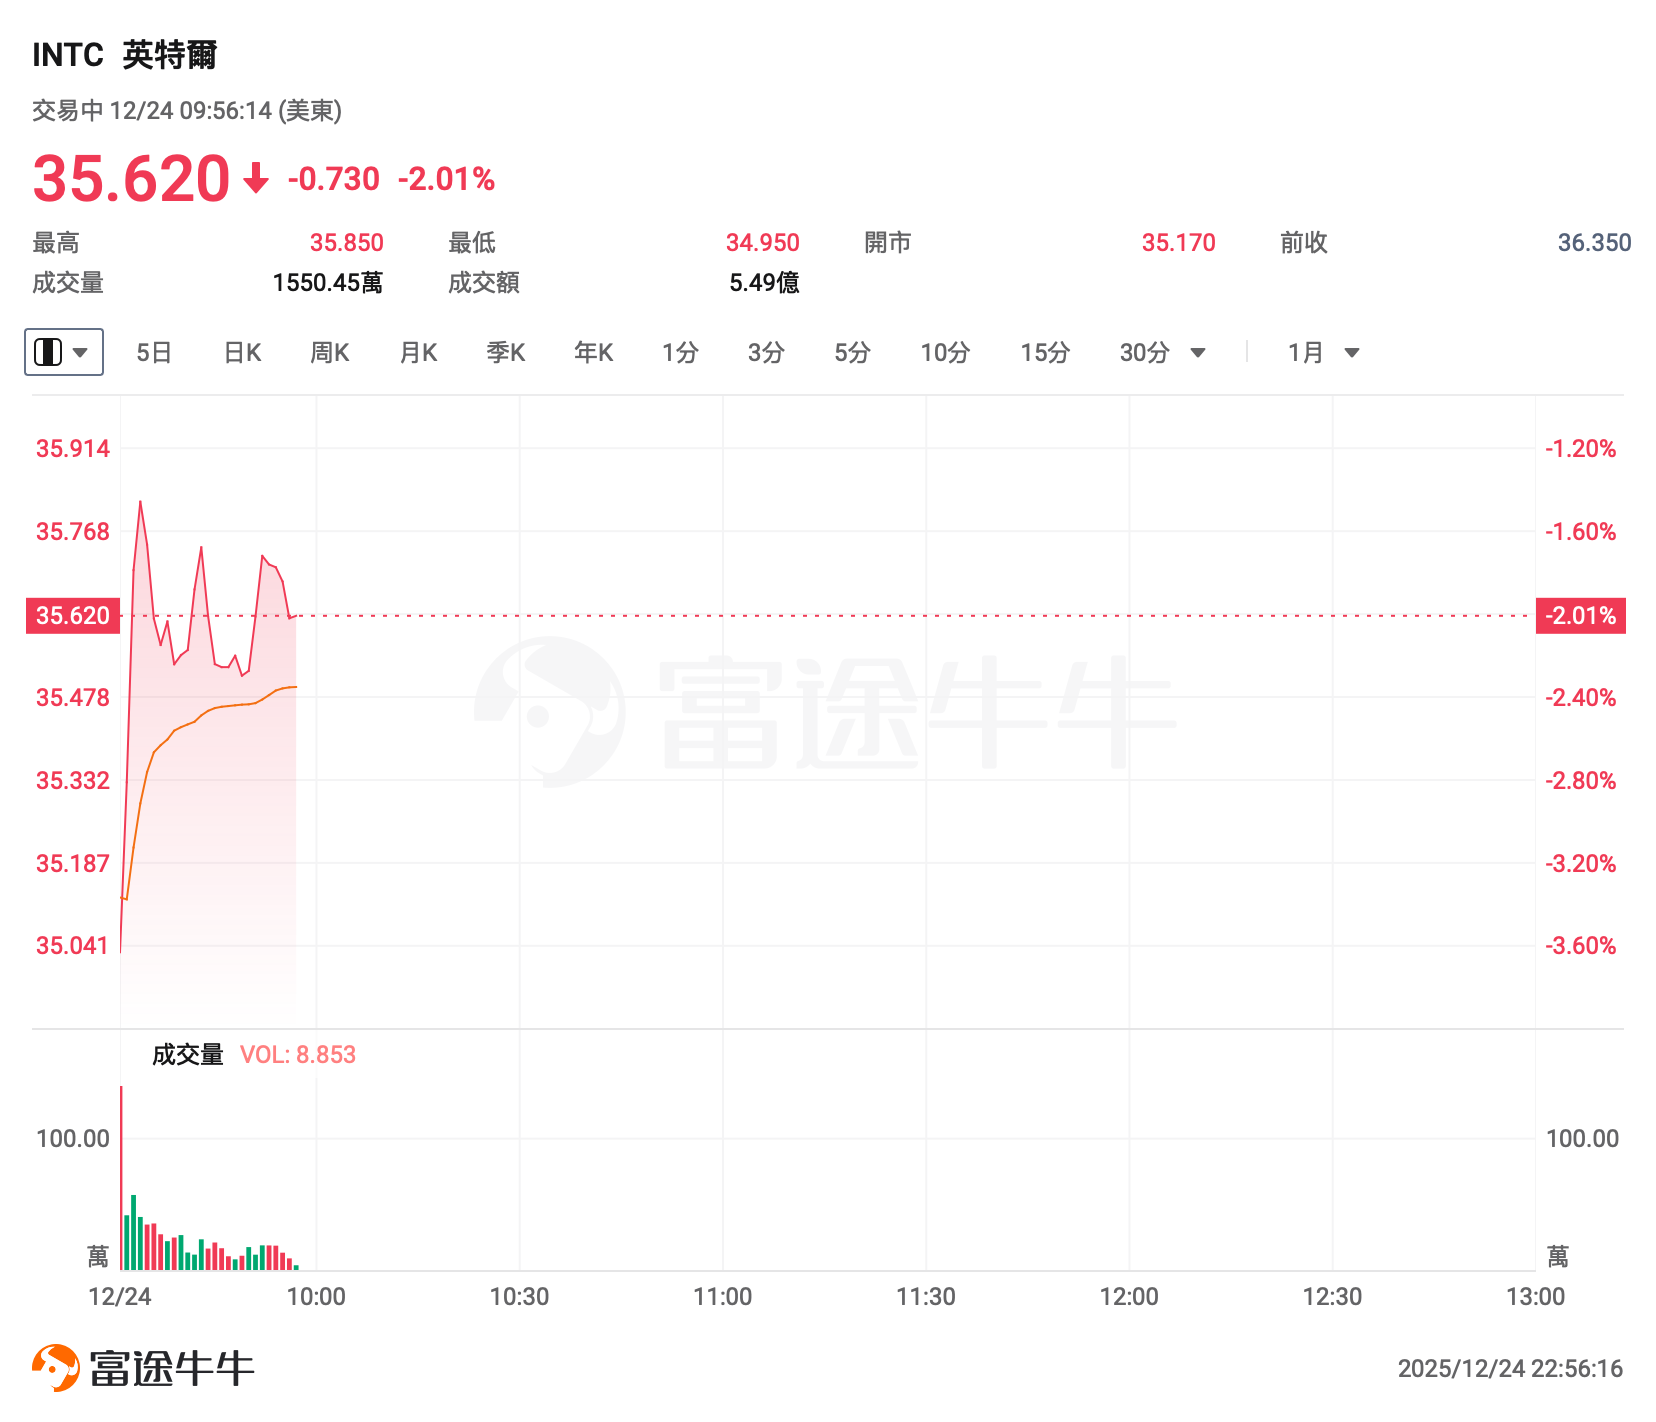The image size is (1656, 1422).
Task: Click the -2.01% axis price tag
Action: click(x=1580, y=615)
